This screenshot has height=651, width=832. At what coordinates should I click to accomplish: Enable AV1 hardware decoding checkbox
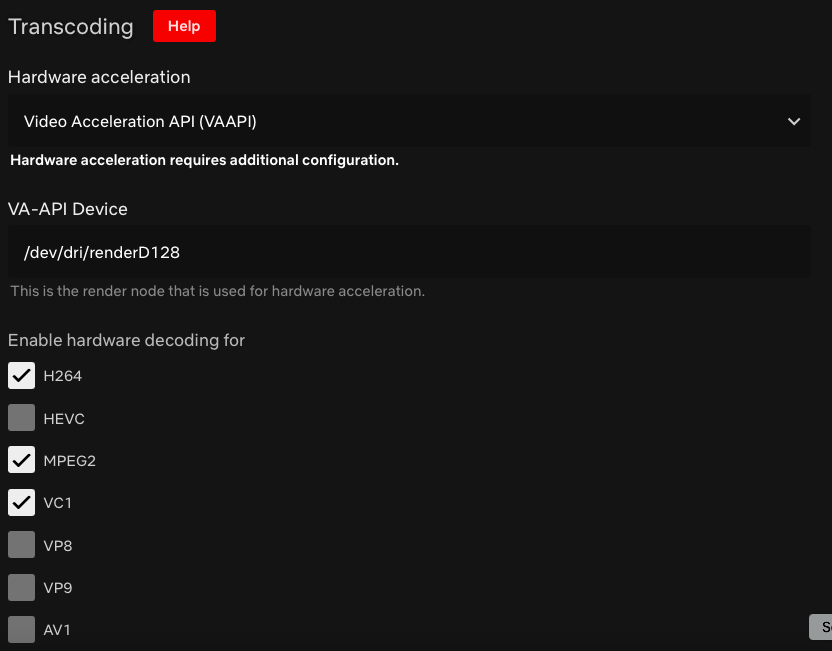click(22, 629)
